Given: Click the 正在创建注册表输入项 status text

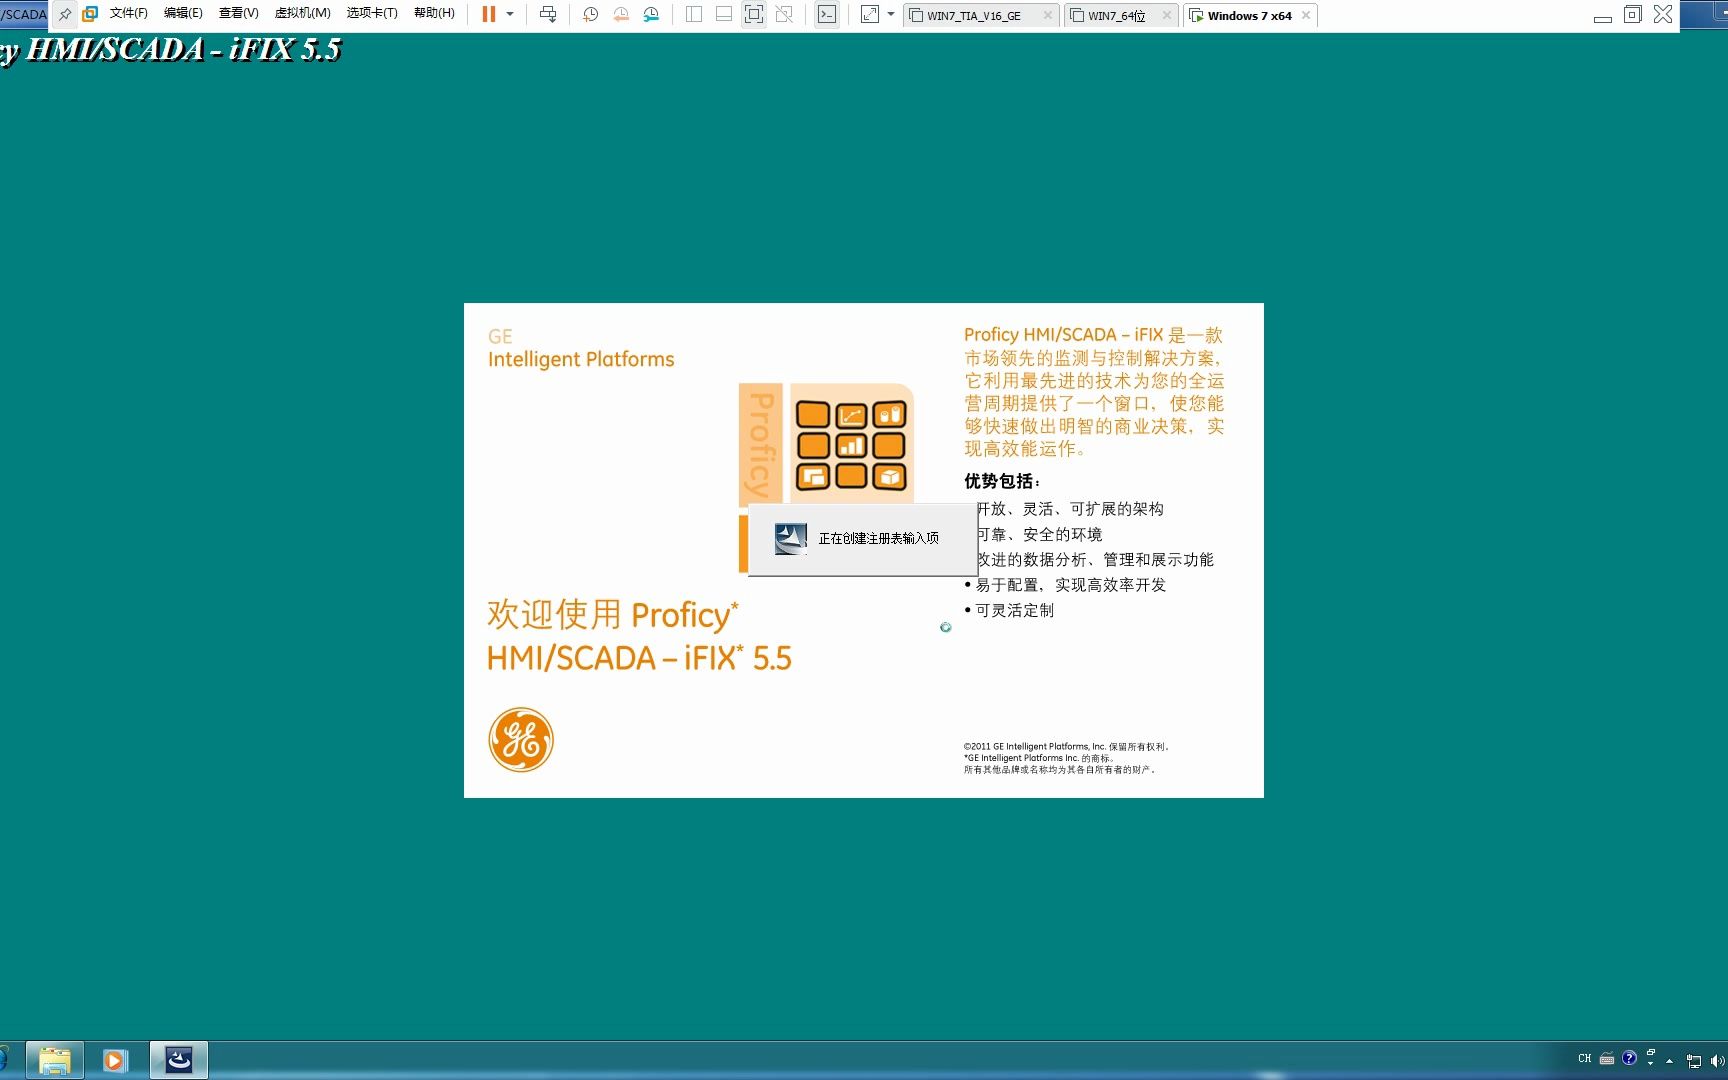Looking at the screenshot, I should pos(878,538).
